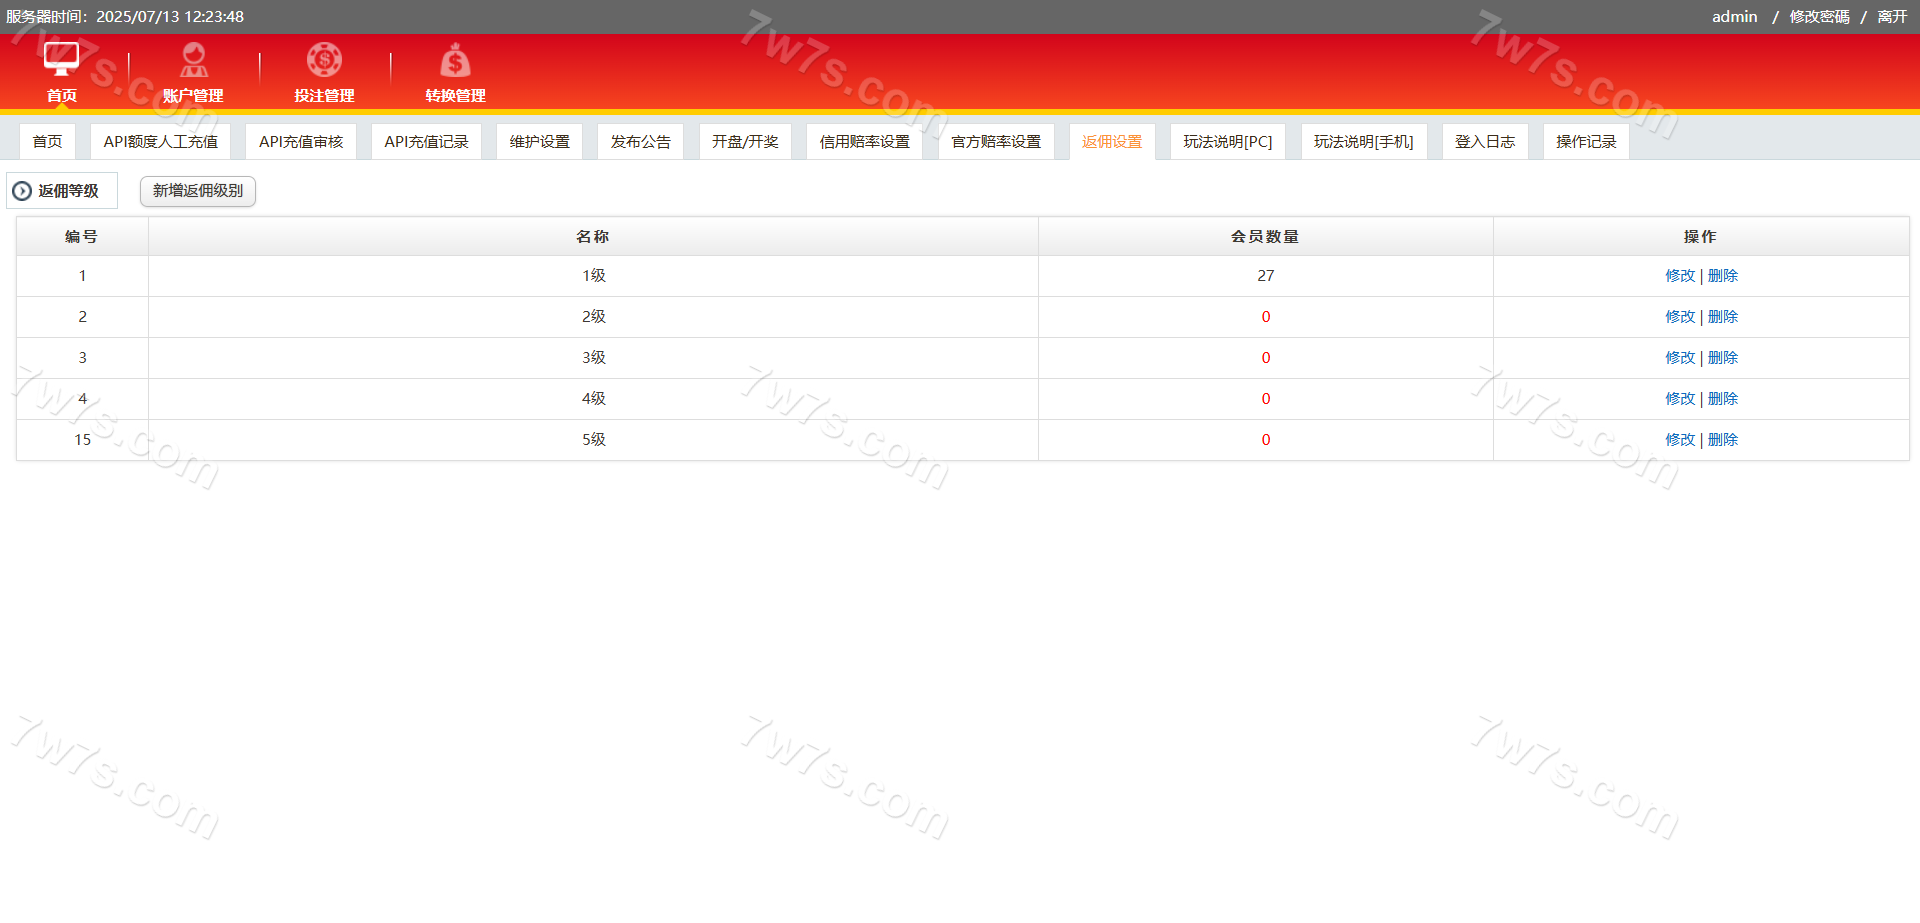Go to the 发布公告 tab
This screenshot has width=1920, height=923.
pos(640,142)
